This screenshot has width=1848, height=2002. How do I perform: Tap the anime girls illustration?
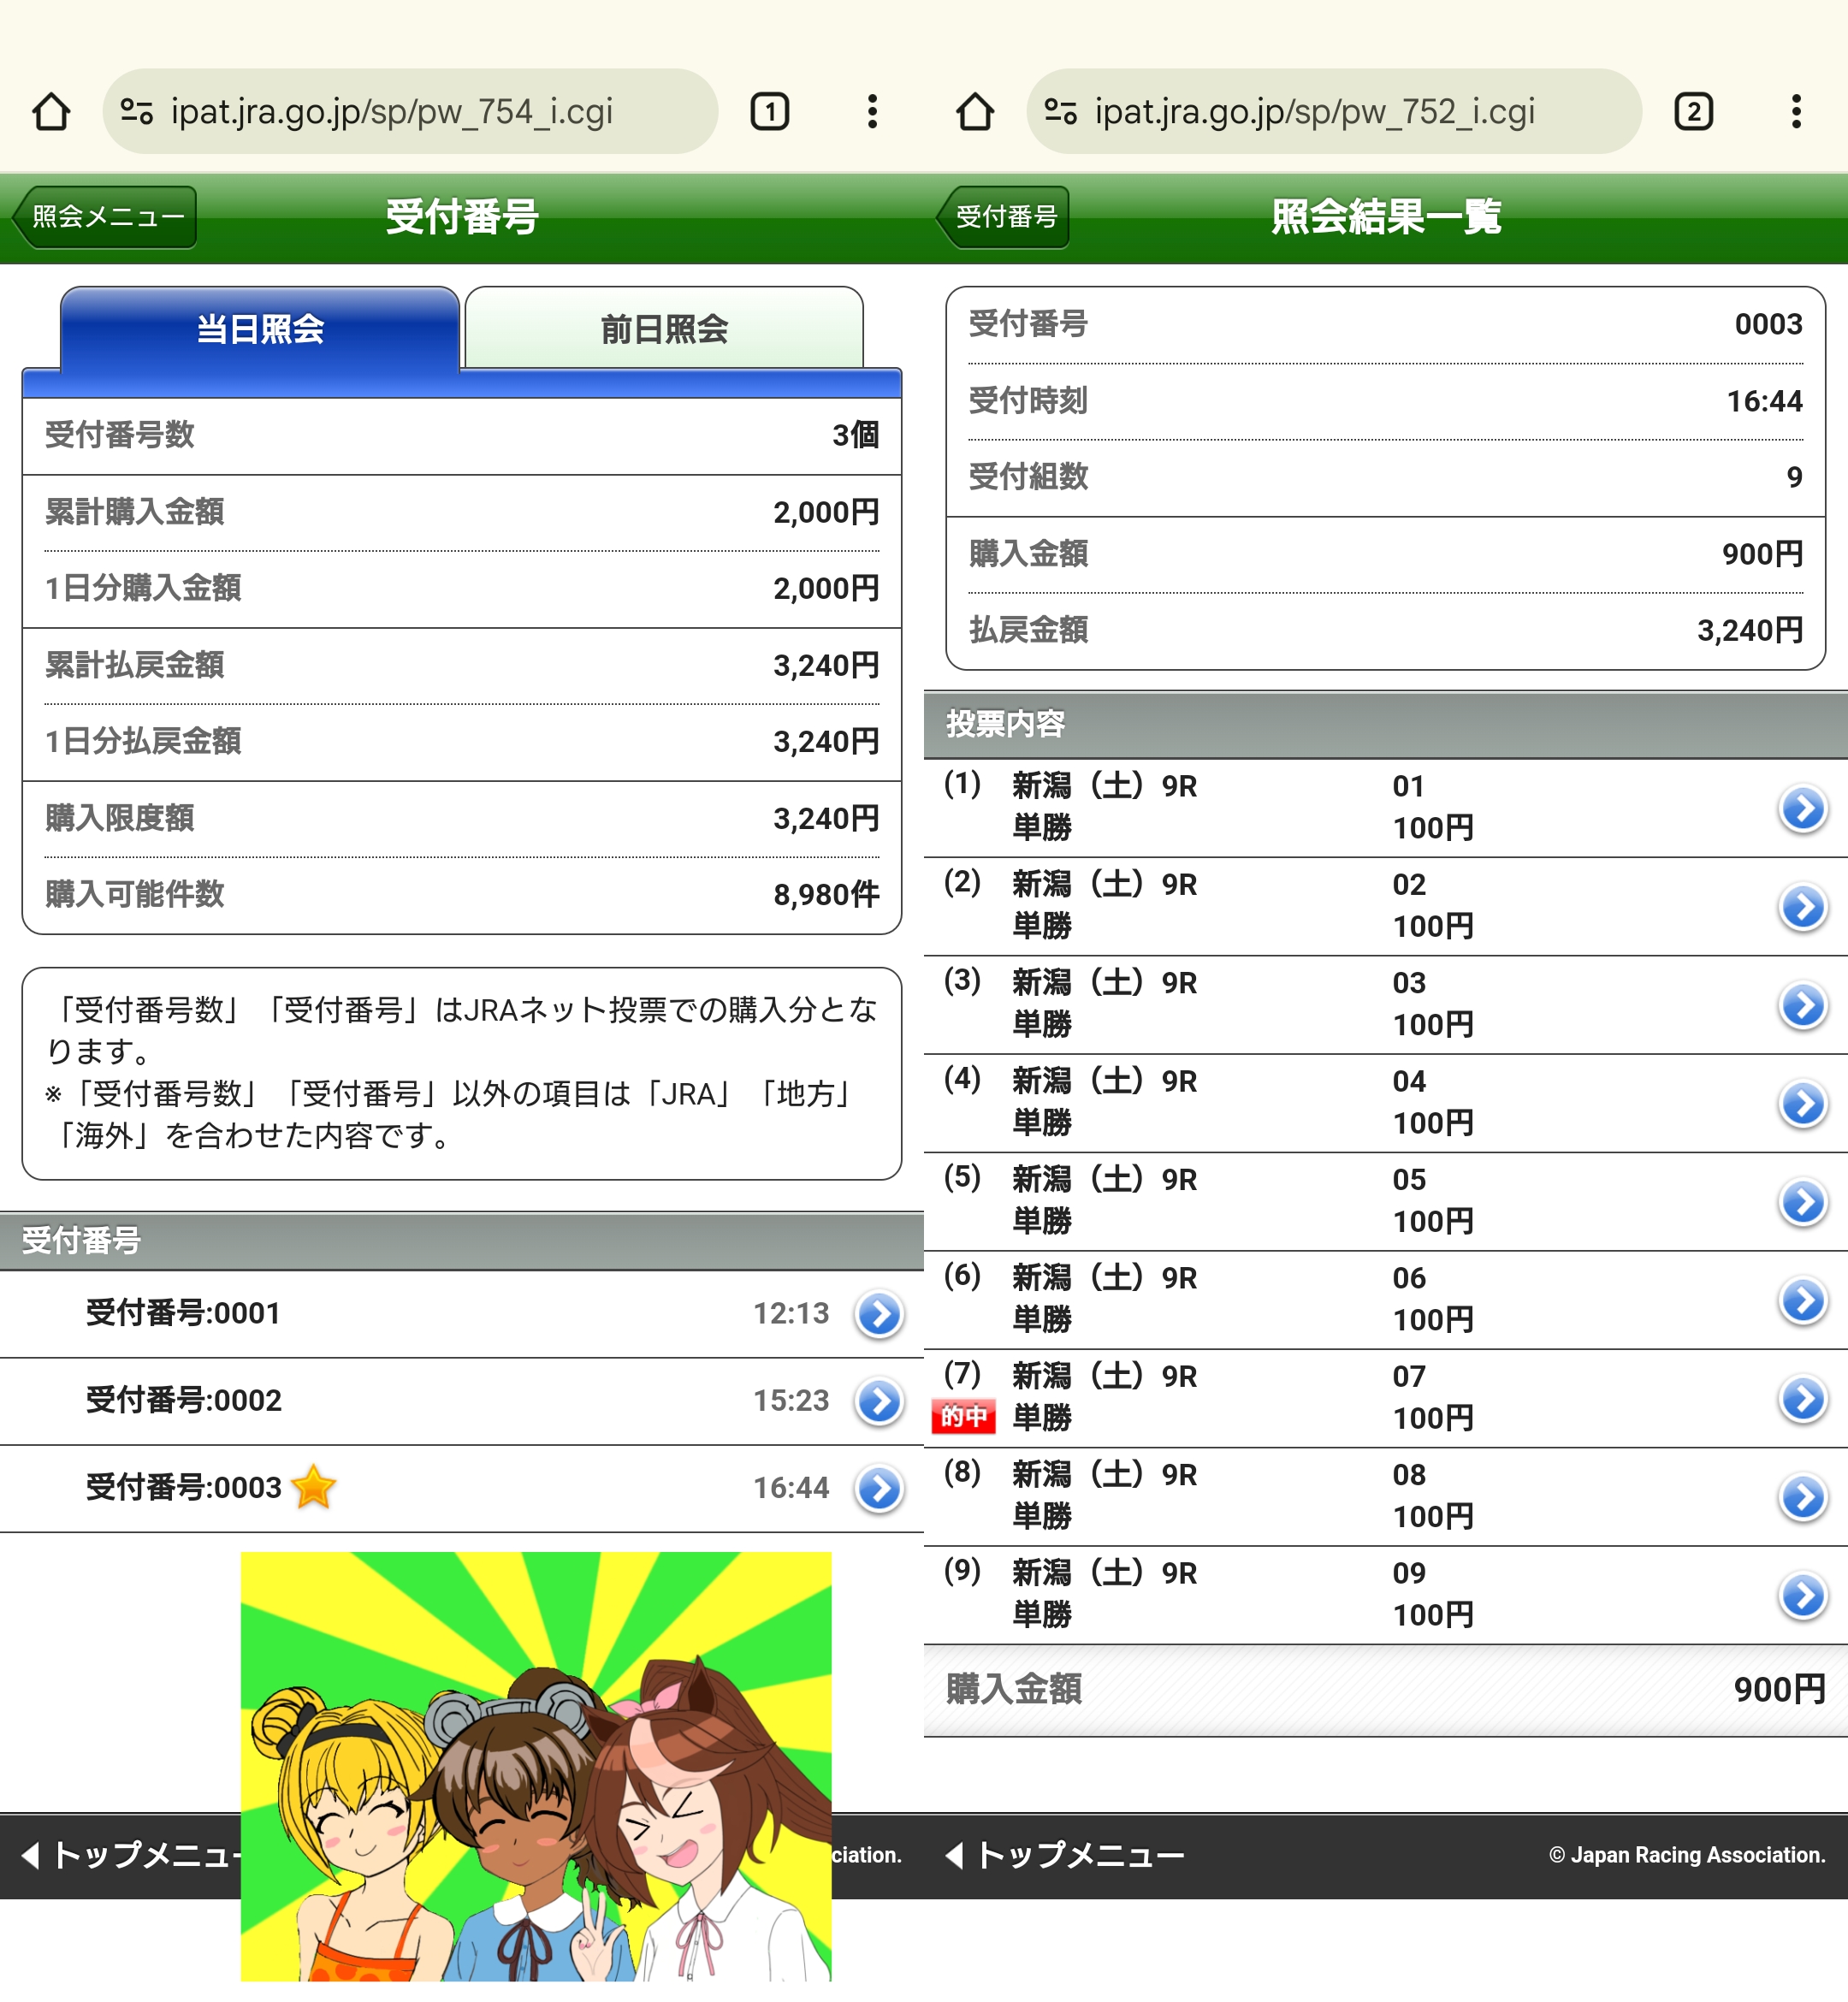pos(536,1766)
